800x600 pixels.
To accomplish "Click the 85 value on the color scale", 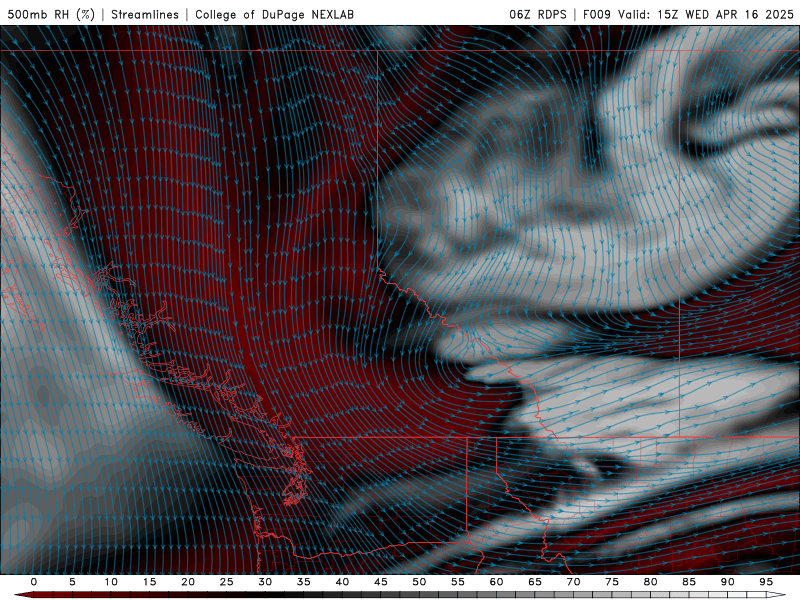I will [689, 582].
